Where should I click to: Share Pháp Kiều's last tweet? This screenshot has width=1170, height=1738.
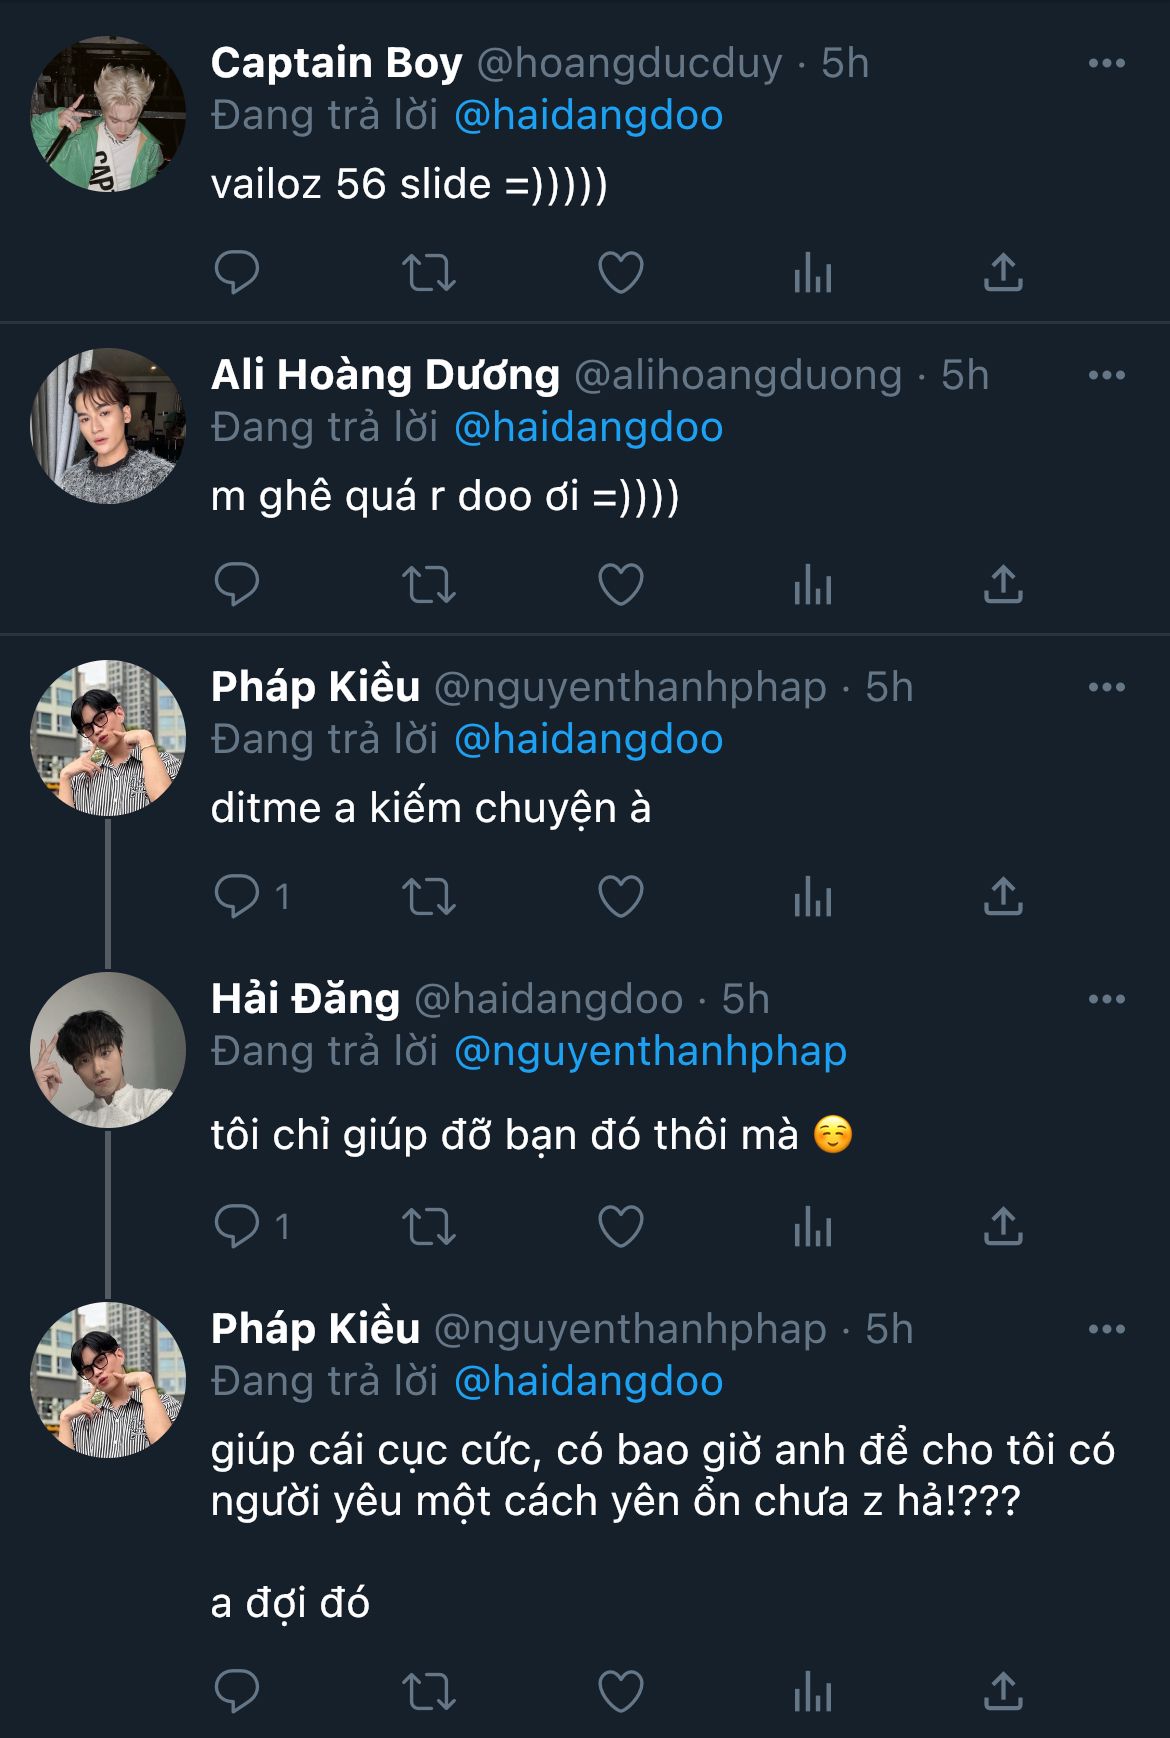(1003, 1692)
